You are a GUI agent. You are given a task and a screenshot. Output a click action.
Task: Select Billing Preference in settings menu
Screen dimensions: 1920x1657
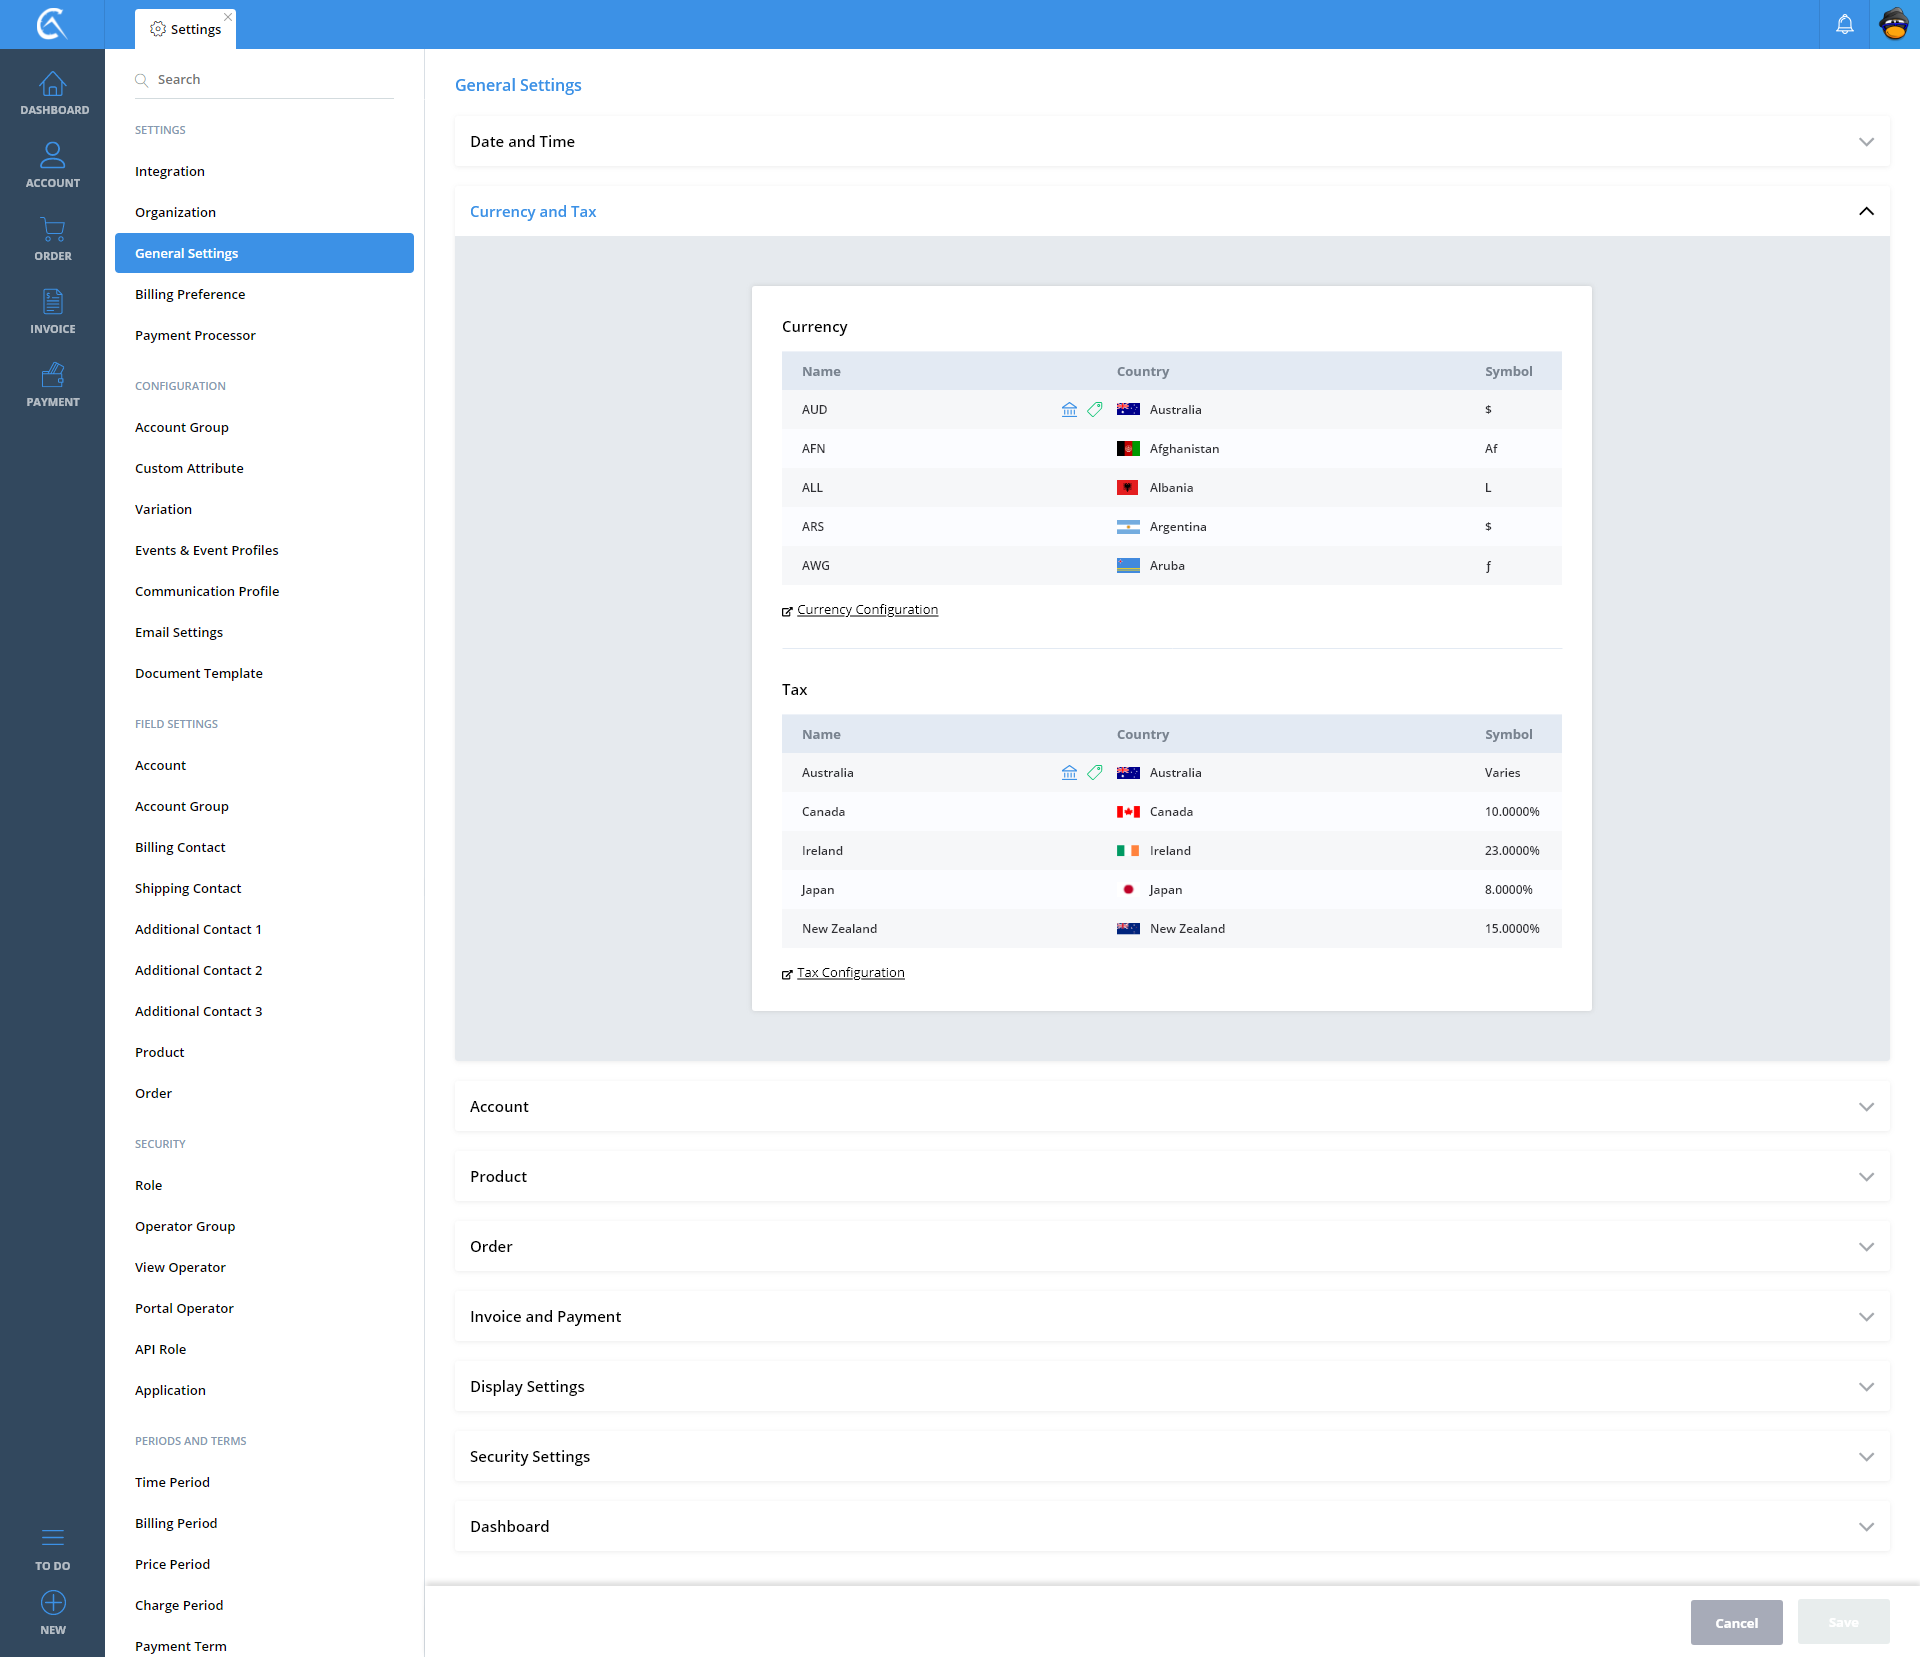click(190, 294)
